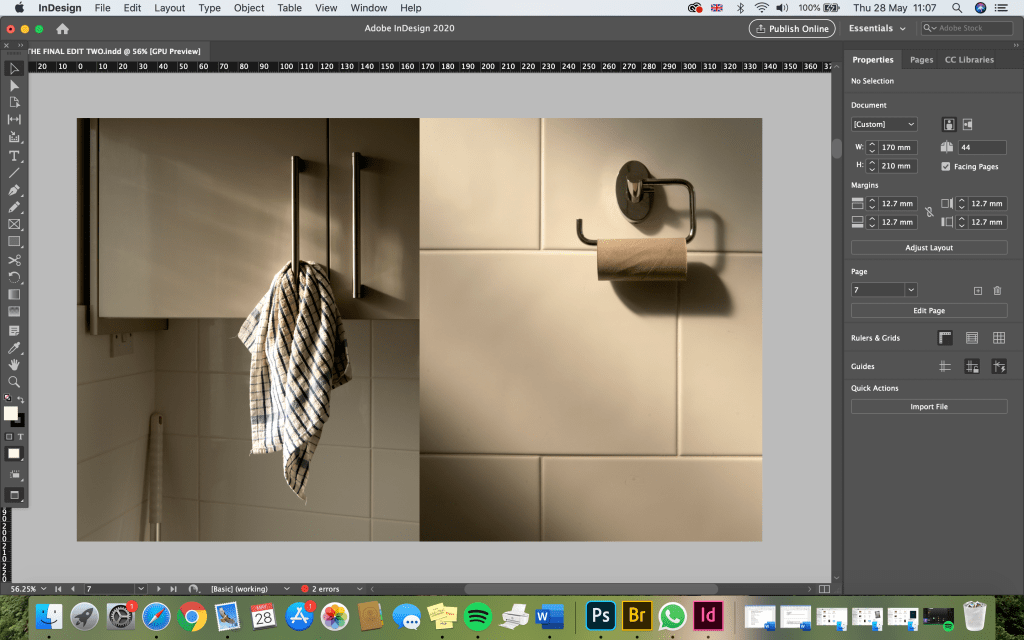
Task: Click the Adjust Layout button
Action: click(x=929, y=247)
